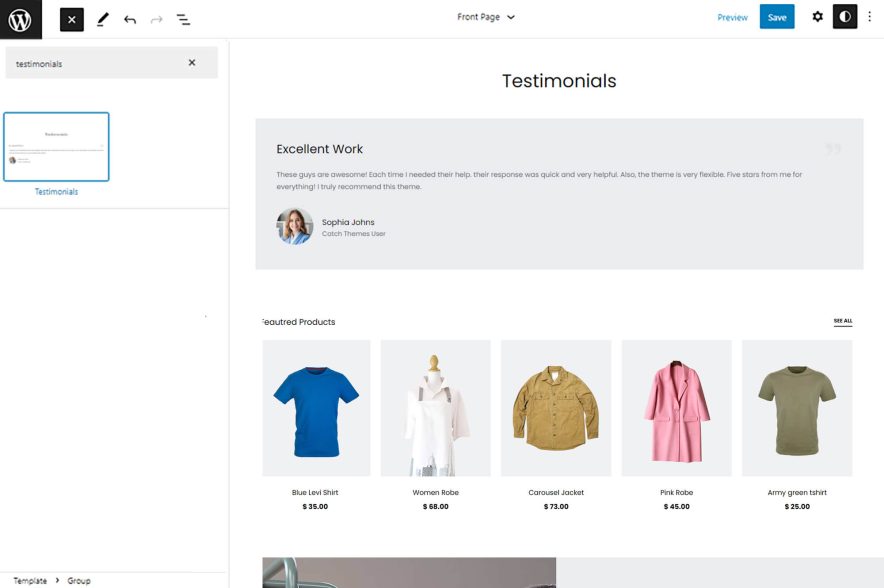
Task: Select the Blue Levi Shirt product image
Action: pyautogui.click(x=316, y=407)
